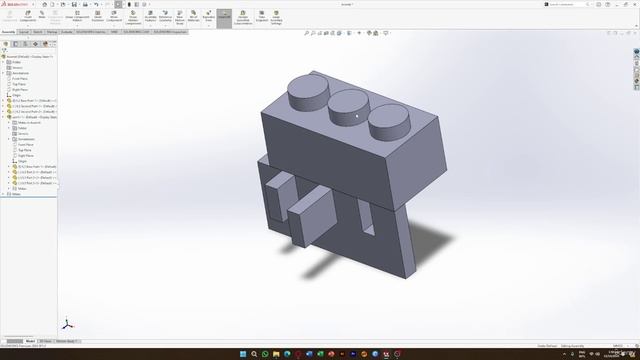Select the top-level Front Plane
This screenshot has width=640, height=360.
(20, 79)
